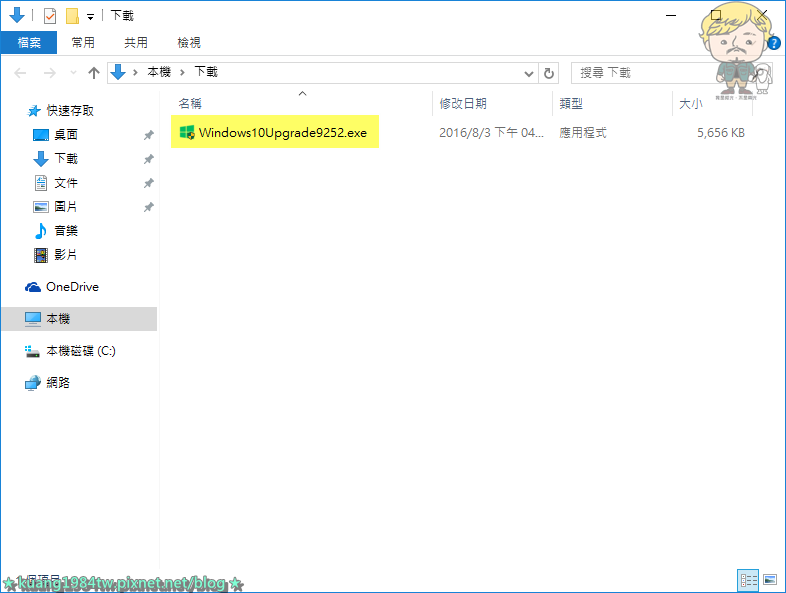Click the pin icon next to 下載

(148, 159)
